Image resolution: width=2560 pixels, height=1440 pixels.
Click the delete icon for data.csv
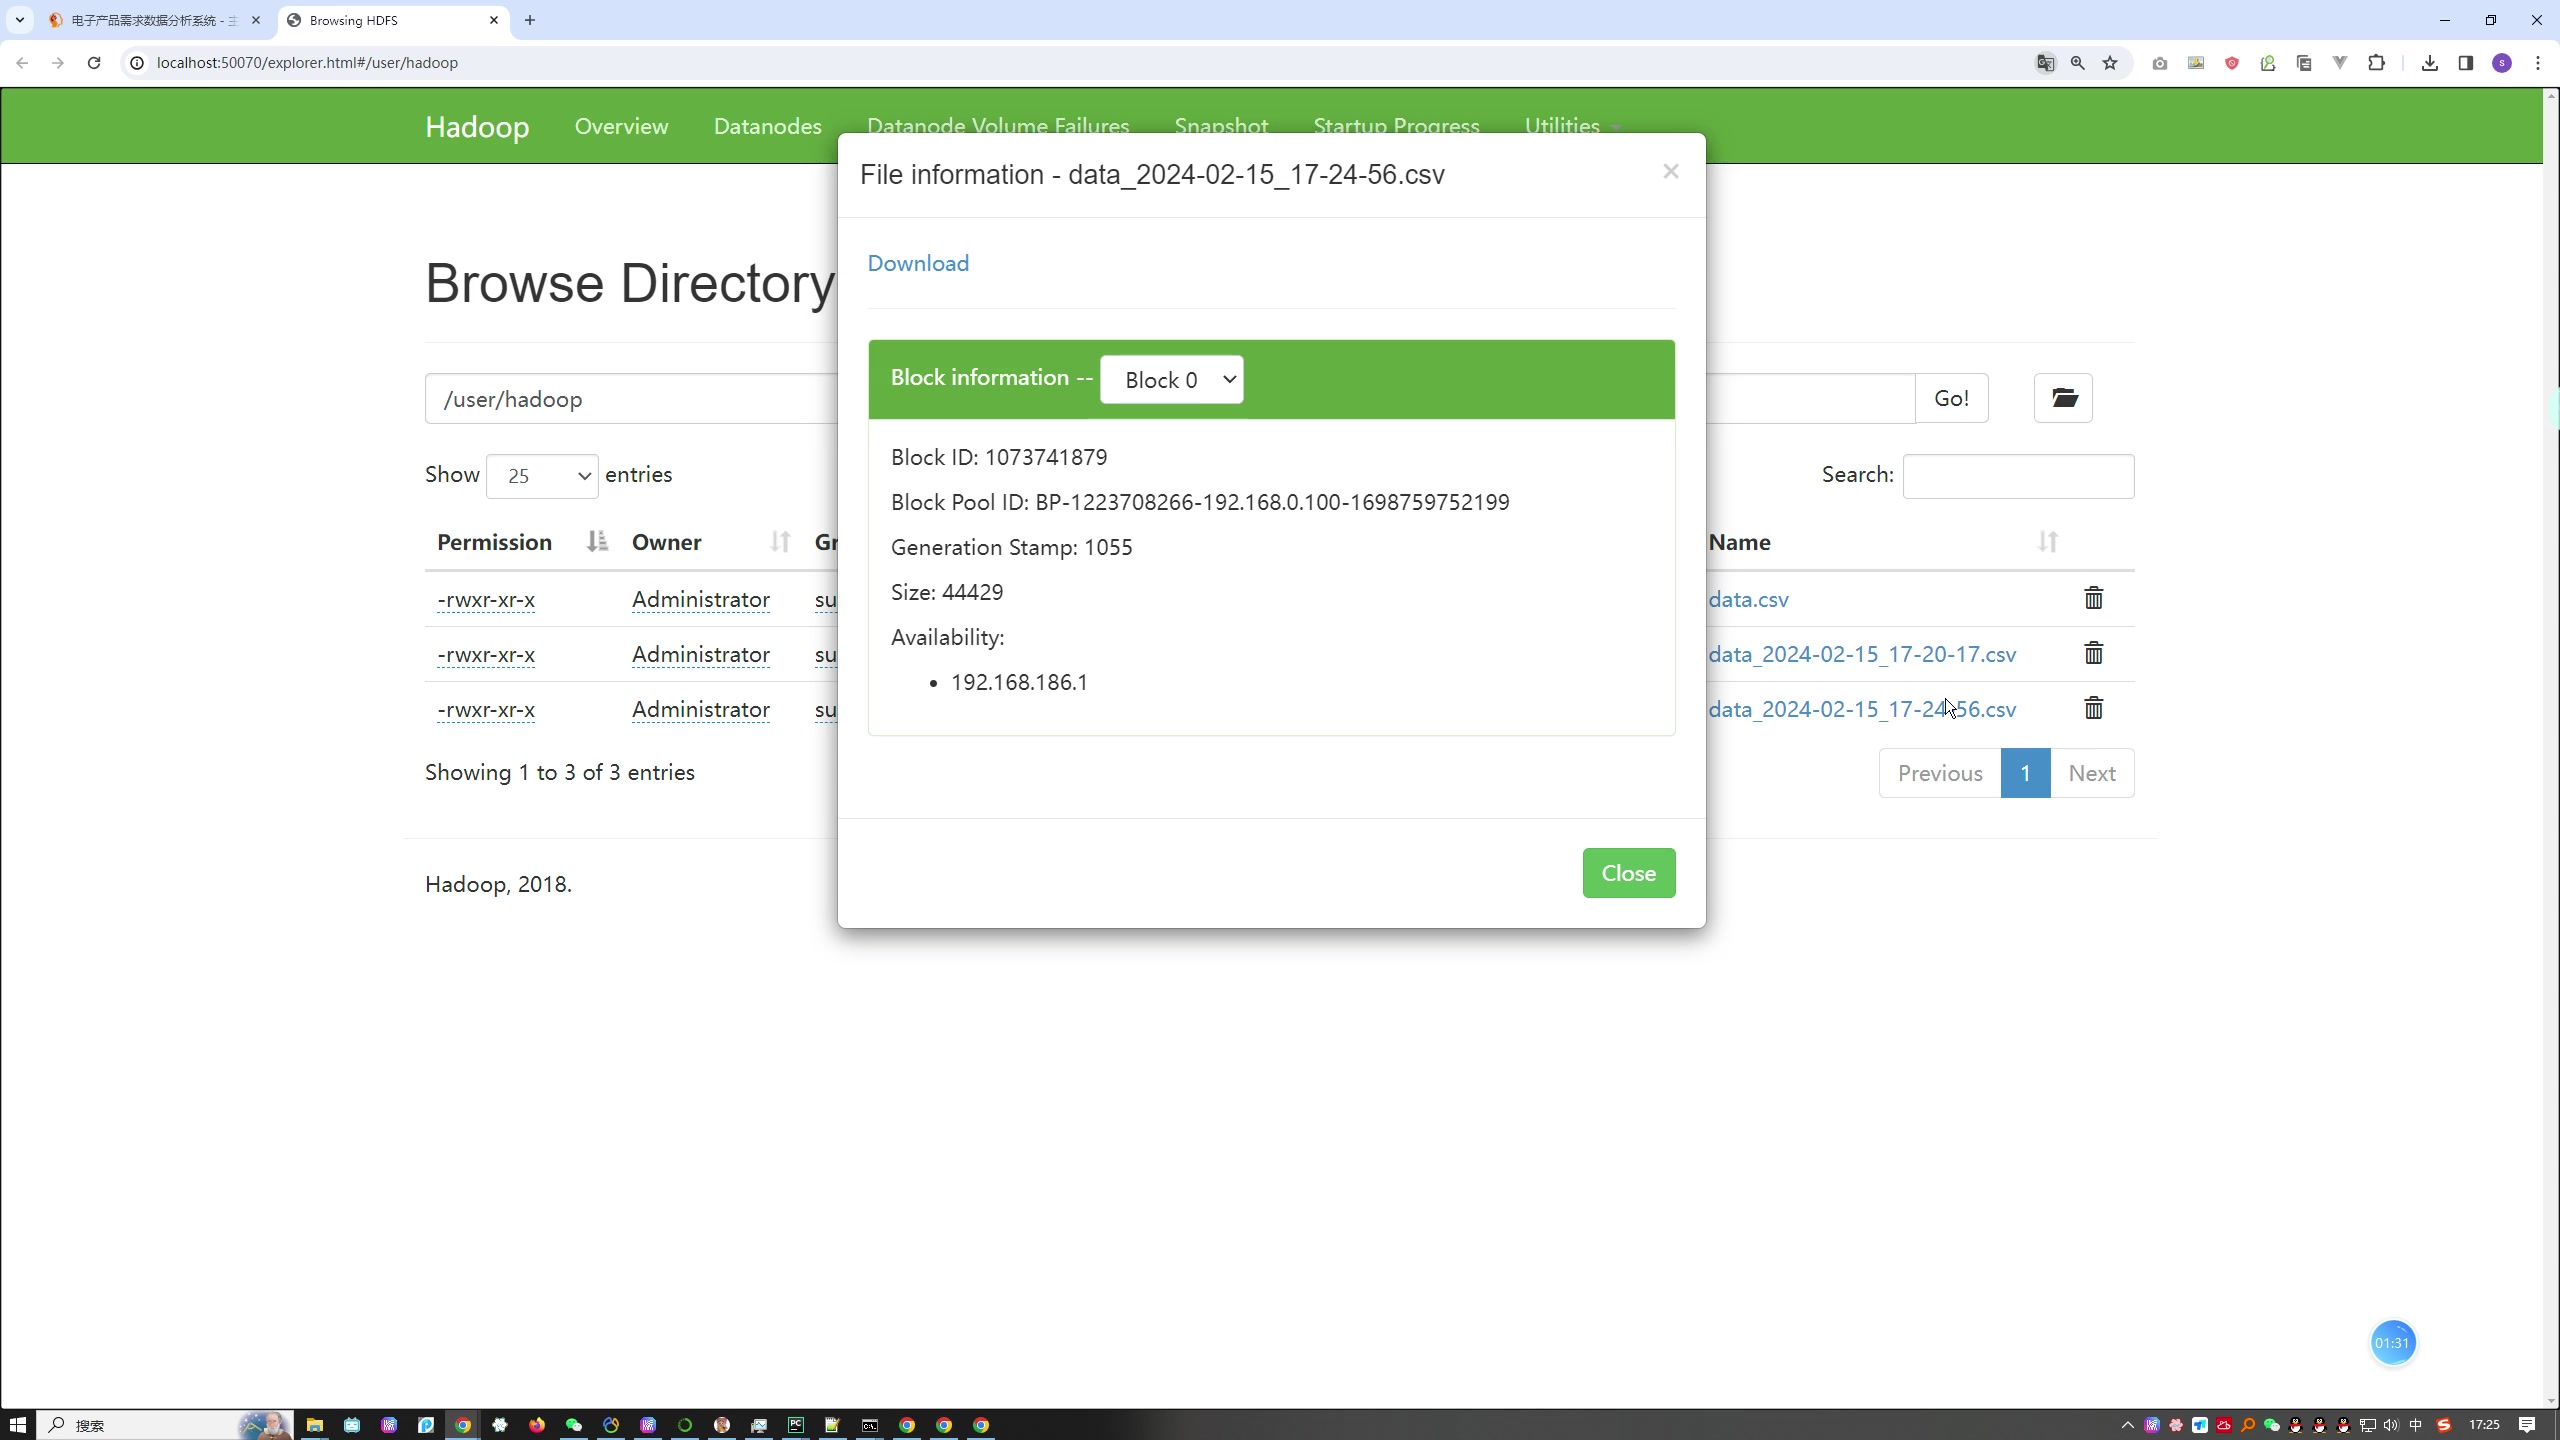pos(2094,600)
